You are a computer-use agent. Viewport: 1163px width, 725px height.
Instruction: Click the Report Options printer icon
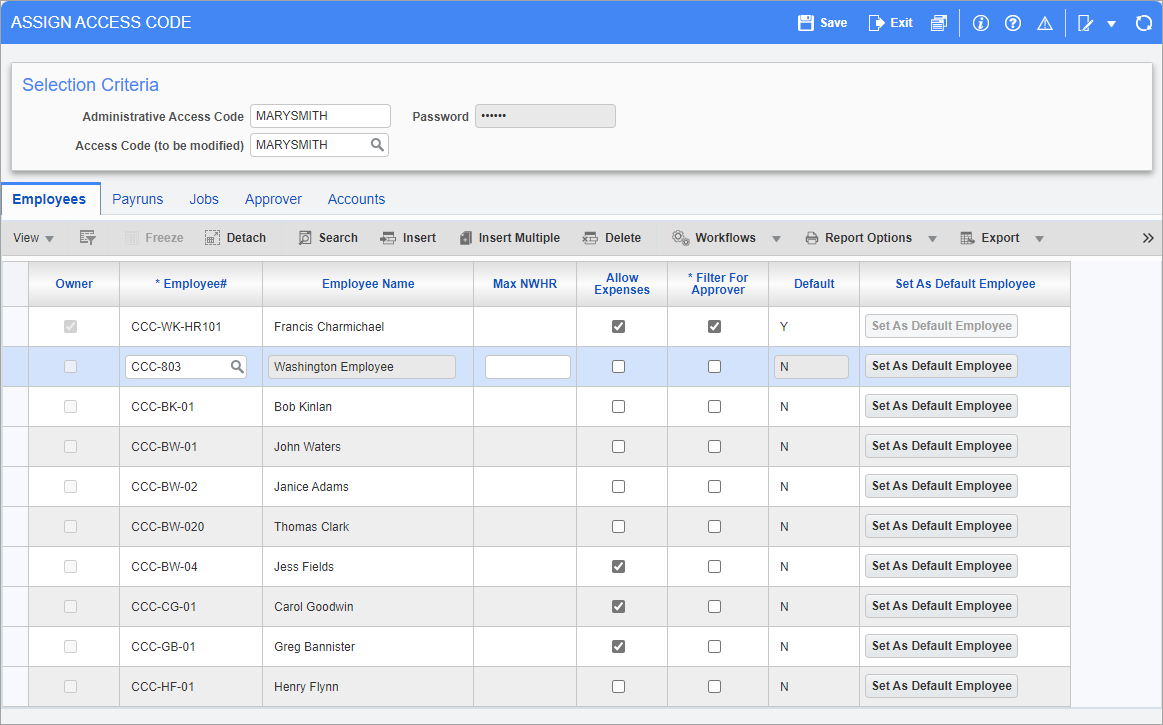pos(811,237)
